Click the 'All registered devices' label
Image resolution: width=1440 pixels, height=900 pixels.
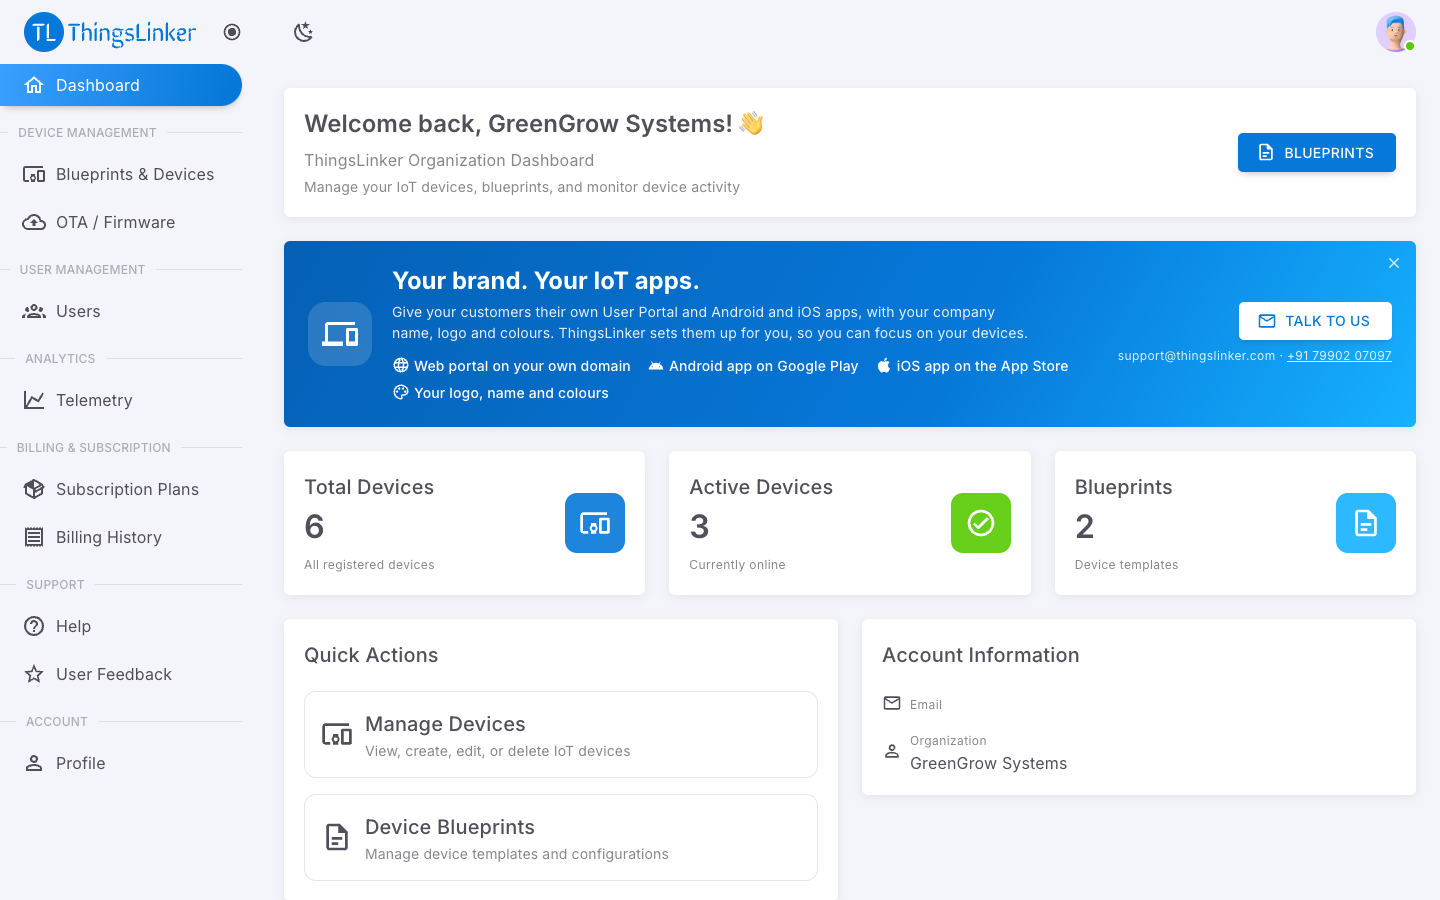(369, 565)
